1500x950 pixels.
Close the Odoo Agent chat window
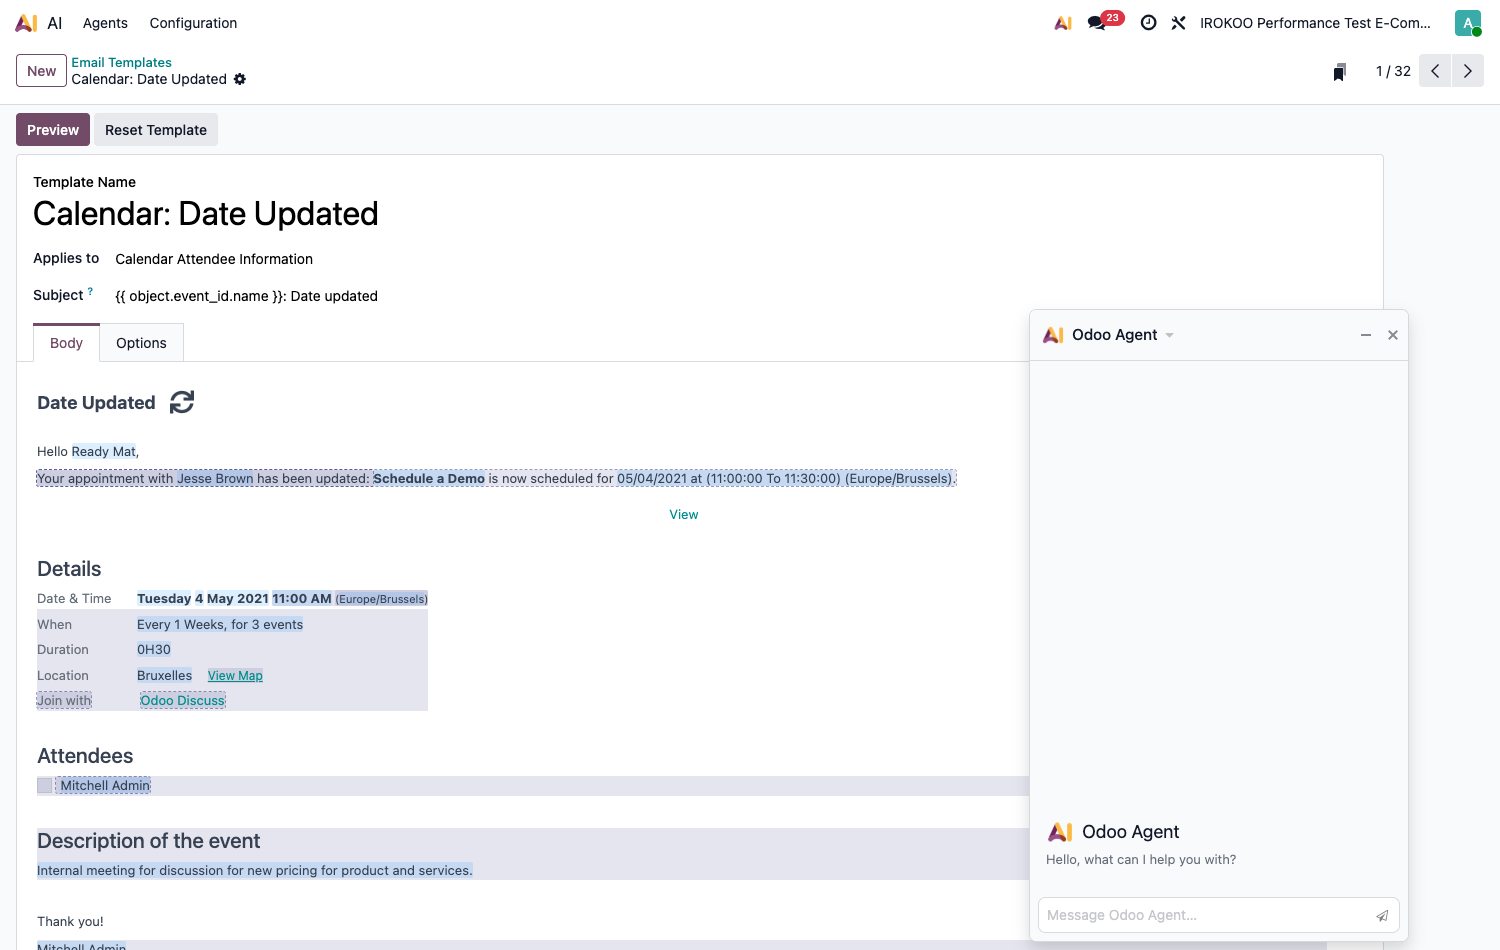click(1393, 335)
